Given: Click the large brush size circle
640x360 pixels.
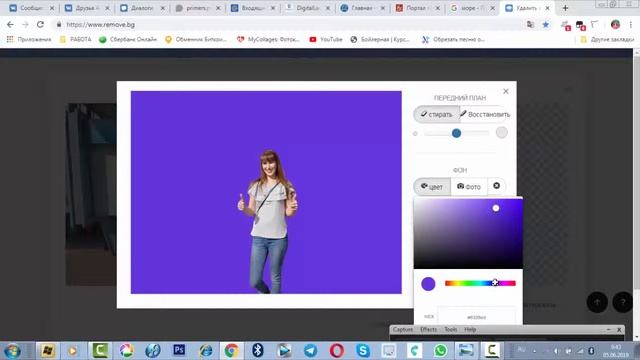Looking at the screenshot, I should tap(502, 133).
